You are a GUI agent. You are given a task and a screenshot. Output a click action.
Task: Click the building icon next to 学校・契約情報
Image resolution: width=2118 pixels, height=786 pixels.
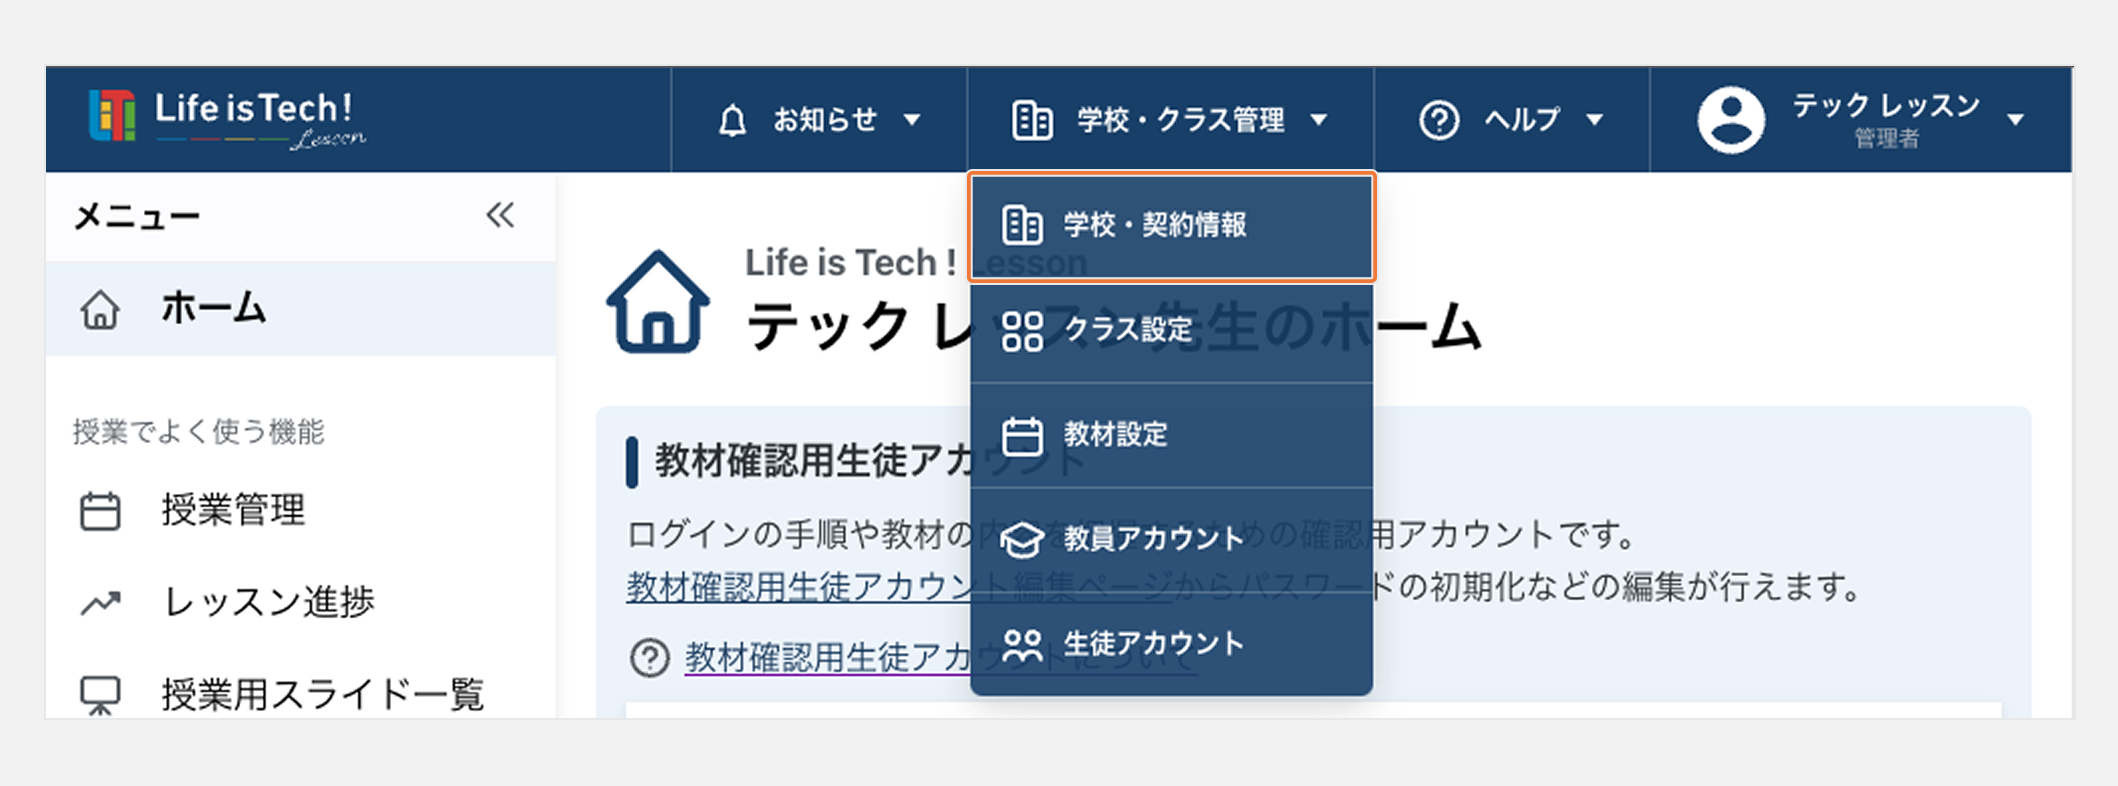1022,226
